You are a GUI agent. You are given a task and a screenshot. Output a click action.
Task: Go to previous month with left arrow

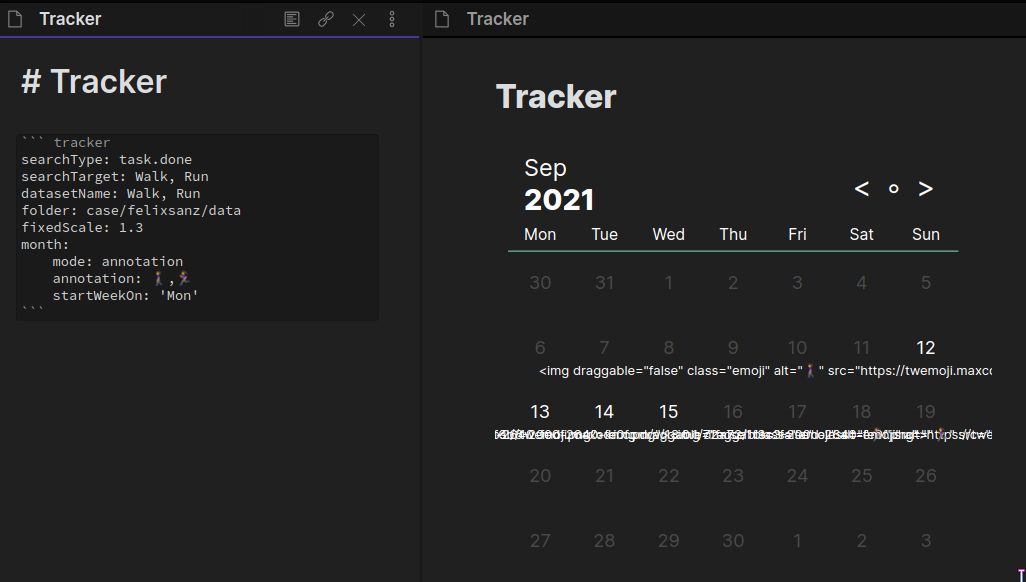click(x=861, y=188)
